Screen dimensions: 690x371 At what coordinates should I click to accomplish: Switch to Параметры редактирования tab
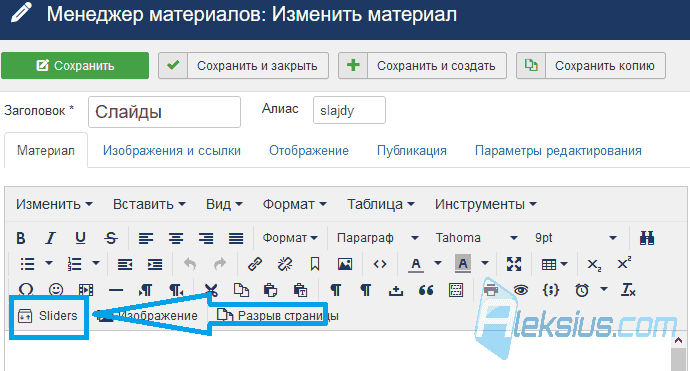(558, 151)
